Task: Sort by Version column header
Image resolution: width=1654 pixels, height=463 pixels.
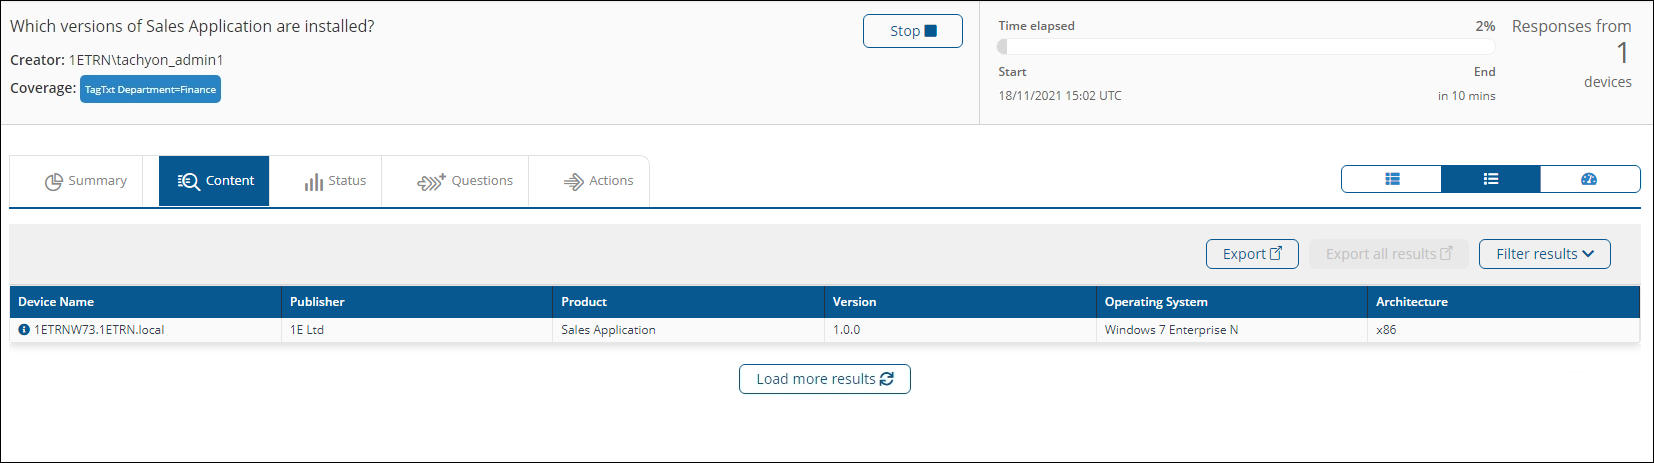Action: 854,302
